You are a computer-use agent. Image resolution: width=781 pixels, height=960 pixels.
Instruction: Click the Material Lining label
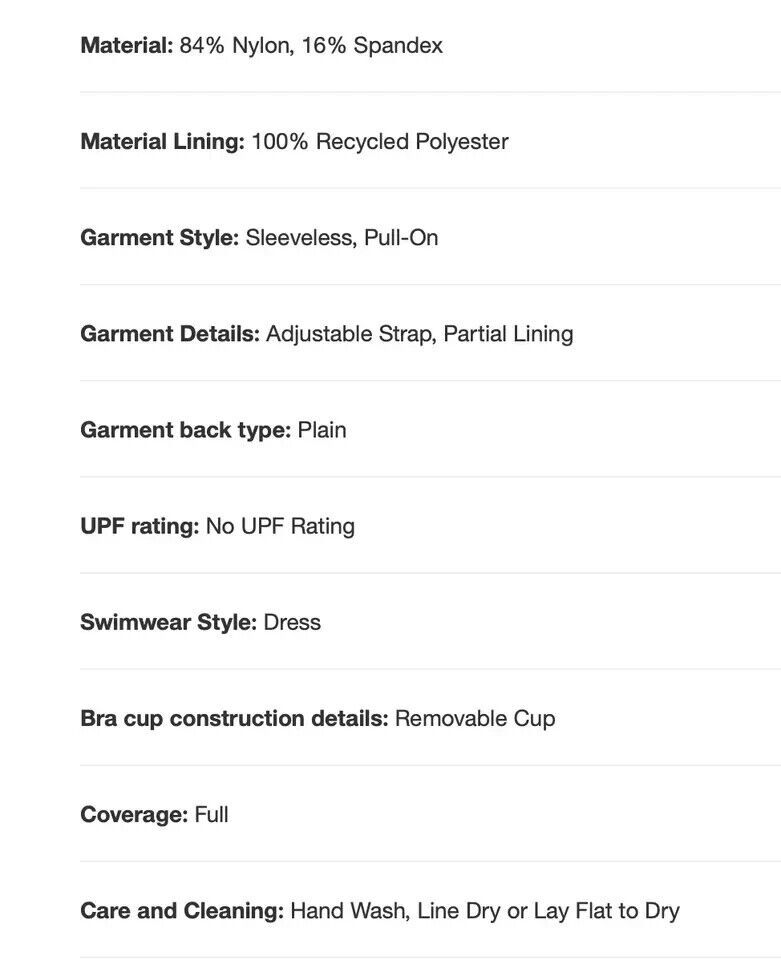point(163,141)
